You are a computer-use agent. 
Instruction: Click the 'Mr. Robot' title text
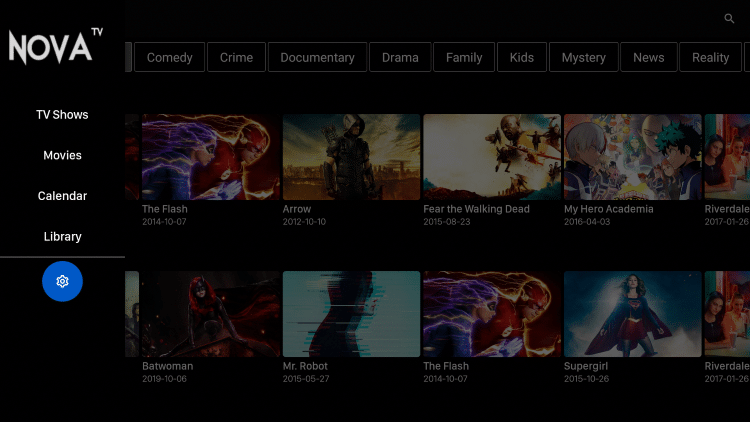coord(305,366)
